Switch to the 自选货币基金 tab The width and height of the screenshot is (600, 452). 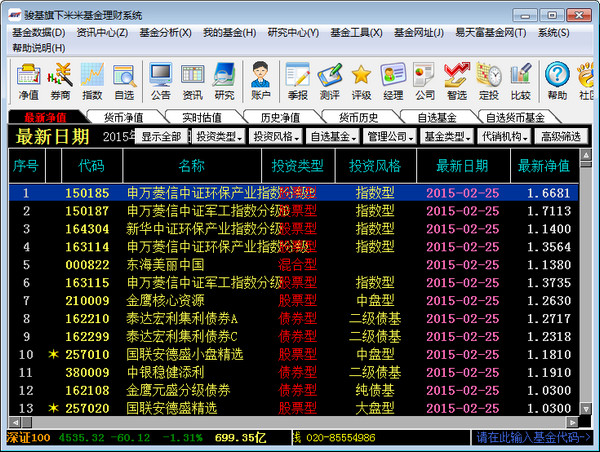click(x=515, y=117)
